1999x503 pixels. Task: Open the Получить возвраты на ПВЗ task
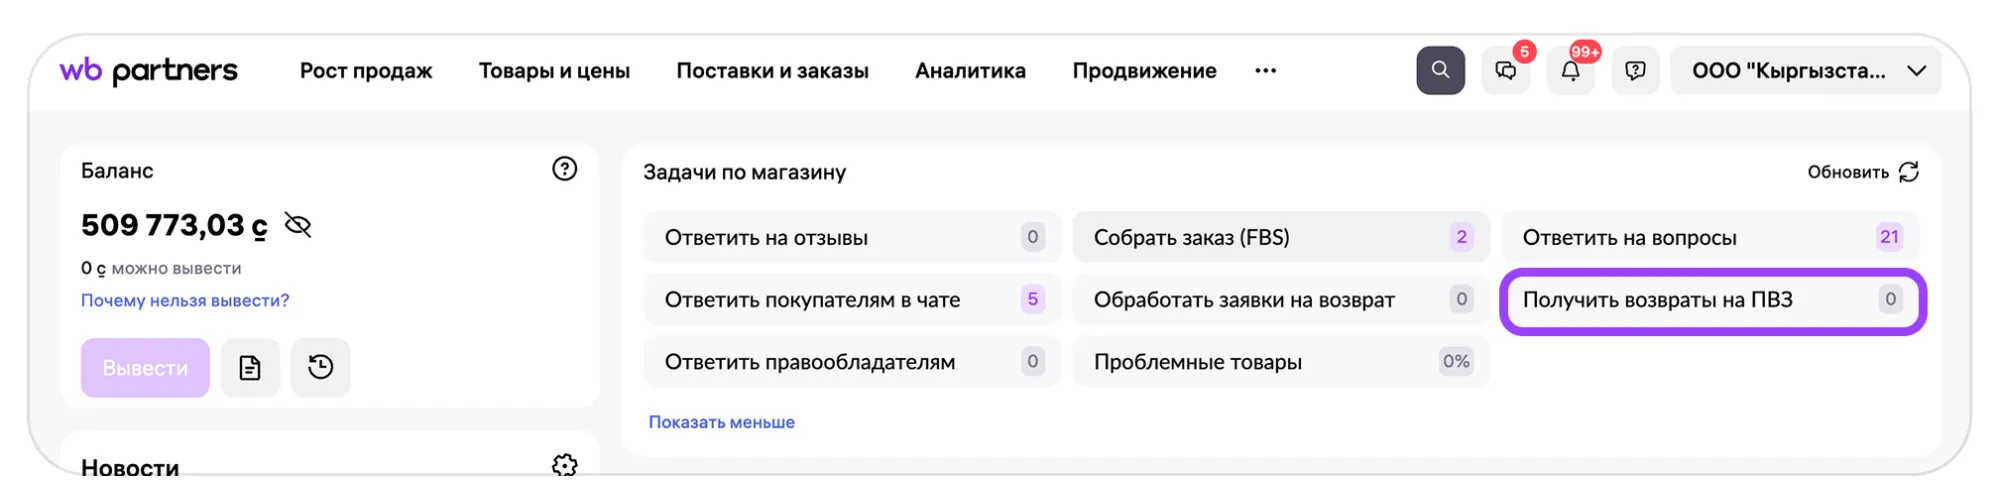pos(1712,300)
